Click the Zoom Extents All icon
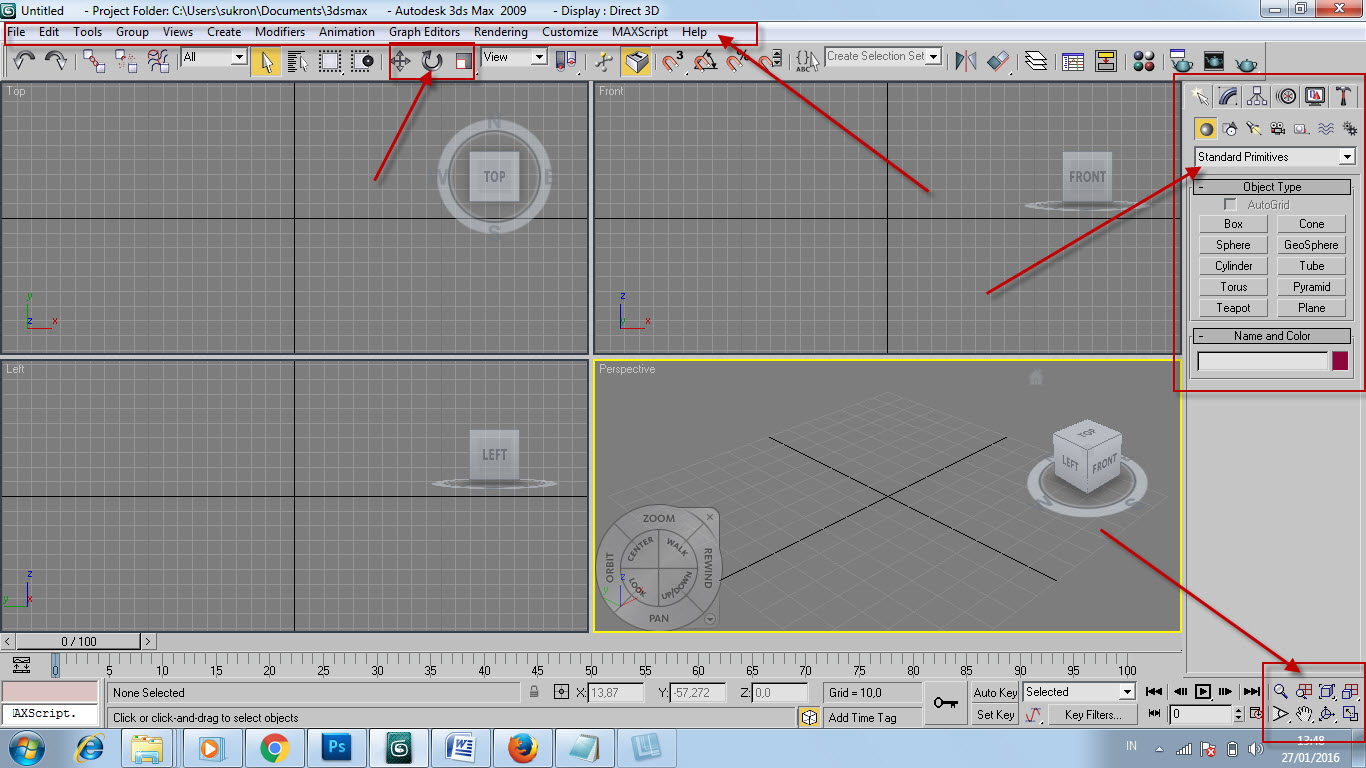This screenshot has width=1366, height=768. [1349, 693]
